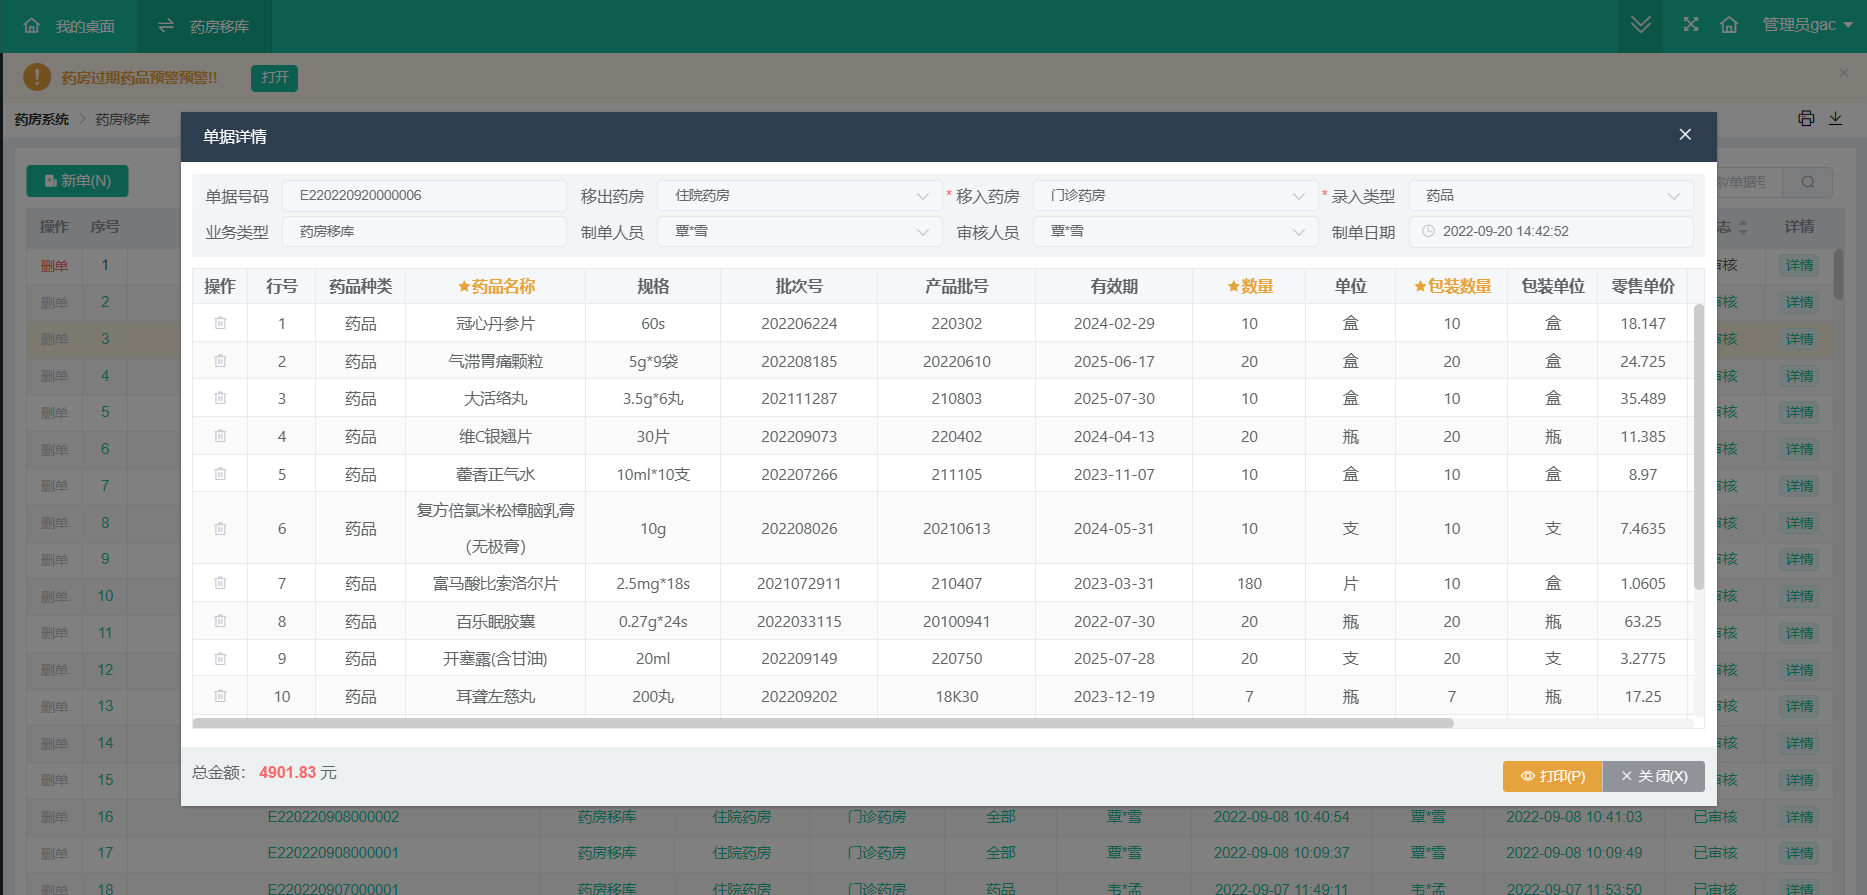Open 移入药房 dropdown showing 门诊药房
The image size is (1867, 895).
click(1175, 196)
